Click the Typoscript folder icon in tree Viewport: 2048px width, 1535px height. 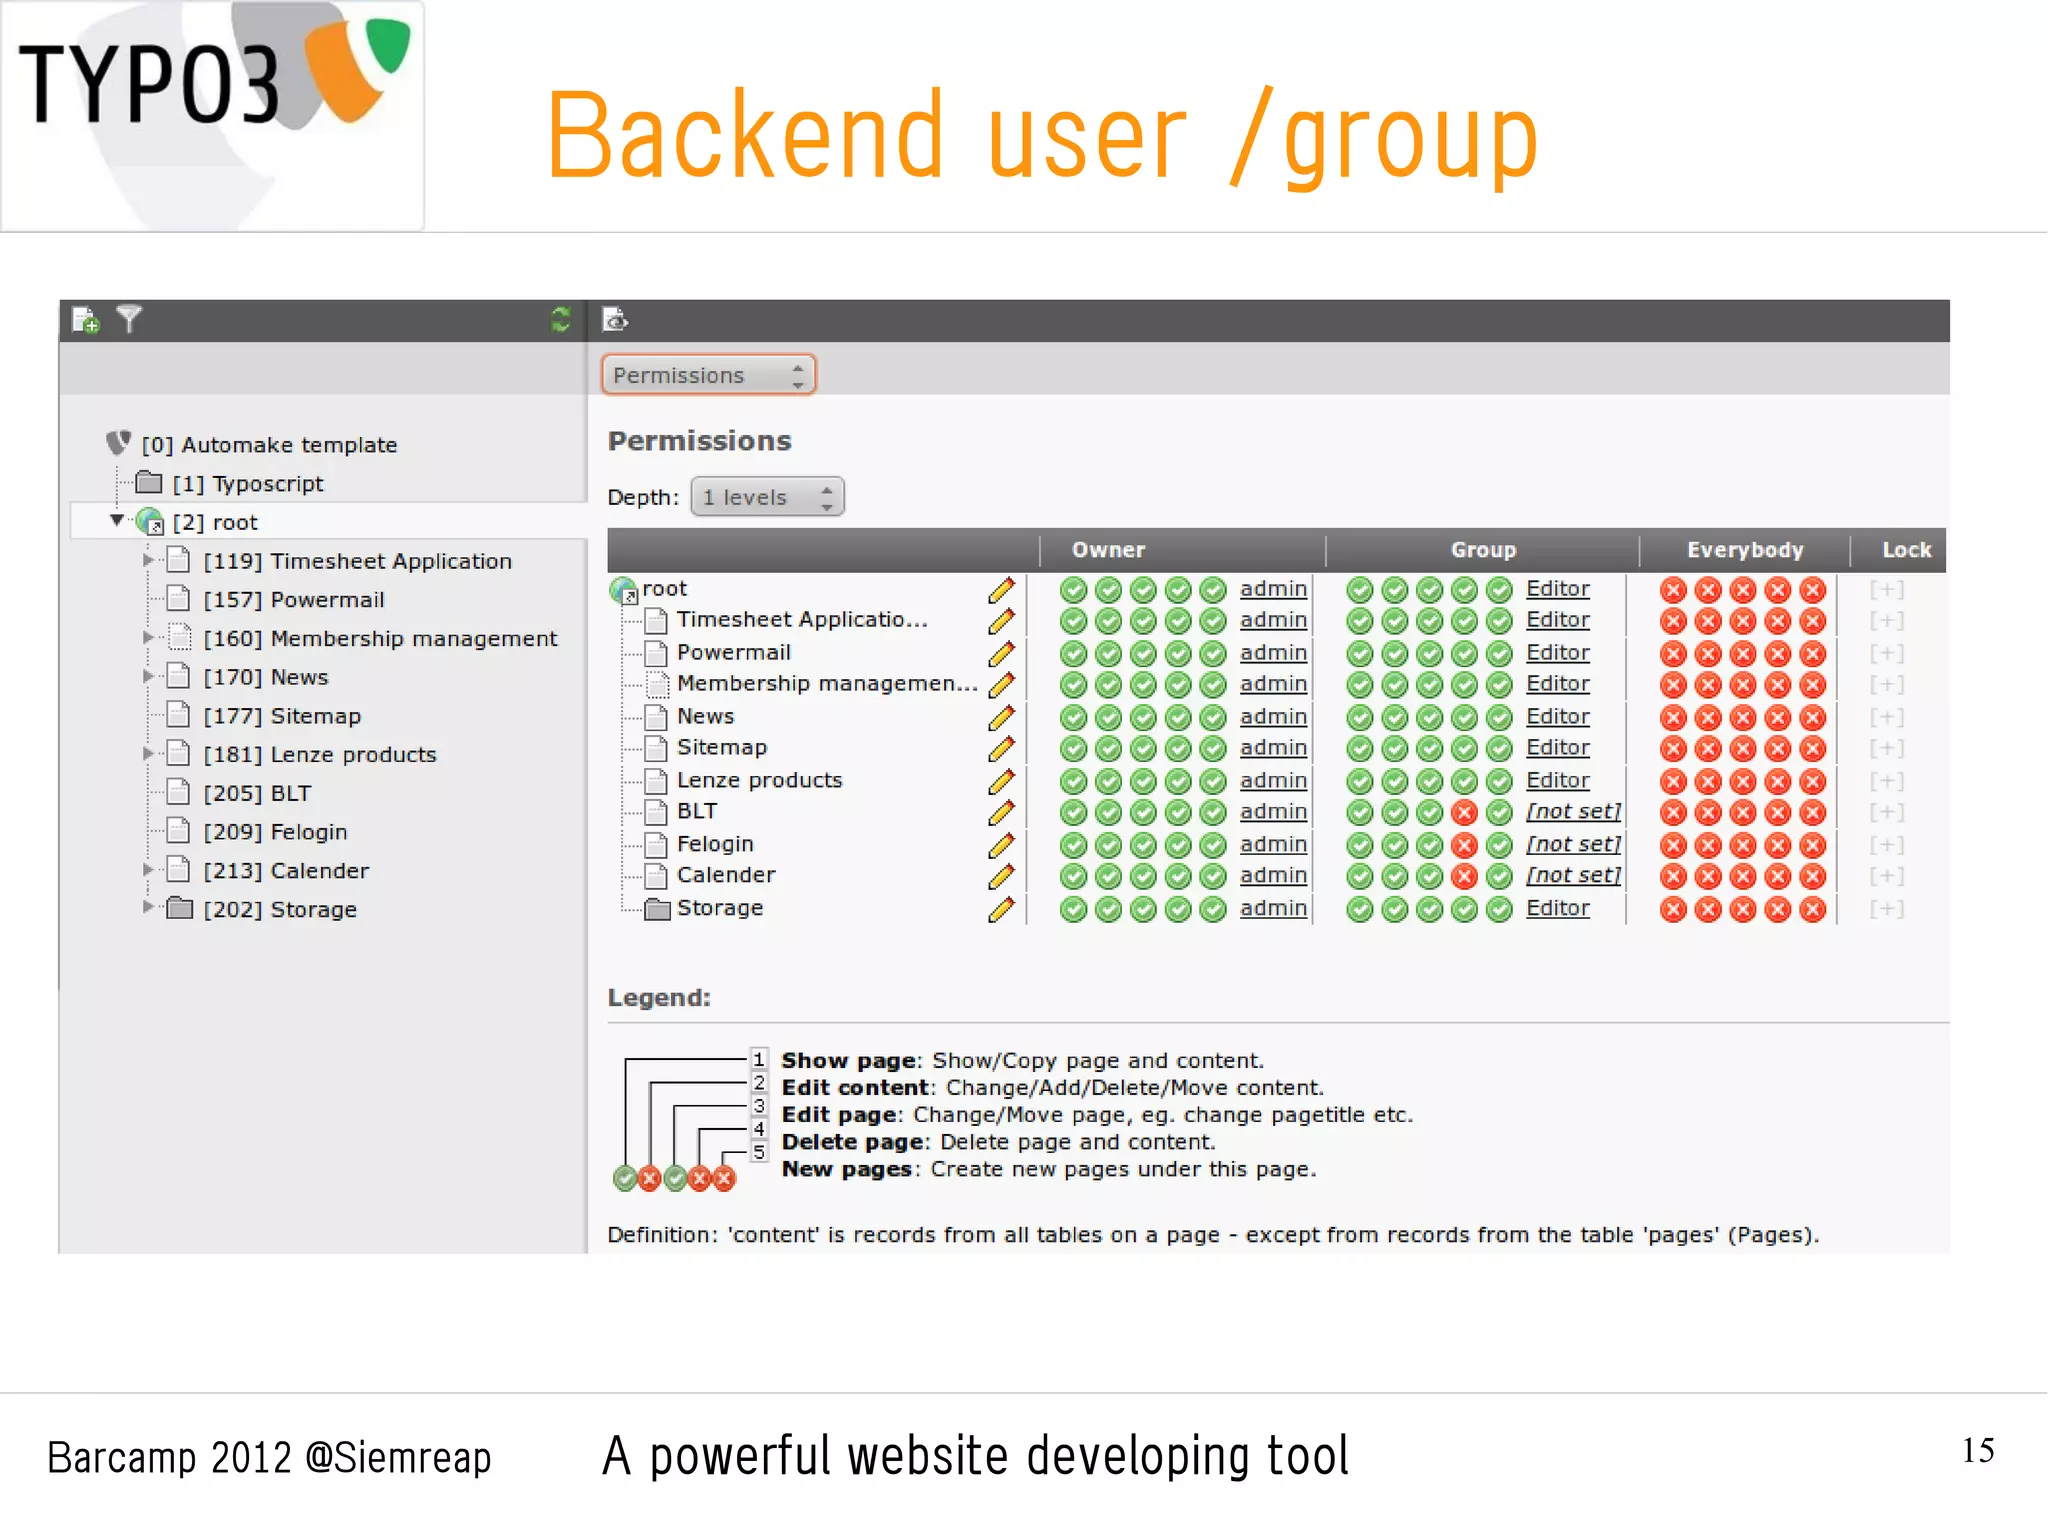point(149,483)
